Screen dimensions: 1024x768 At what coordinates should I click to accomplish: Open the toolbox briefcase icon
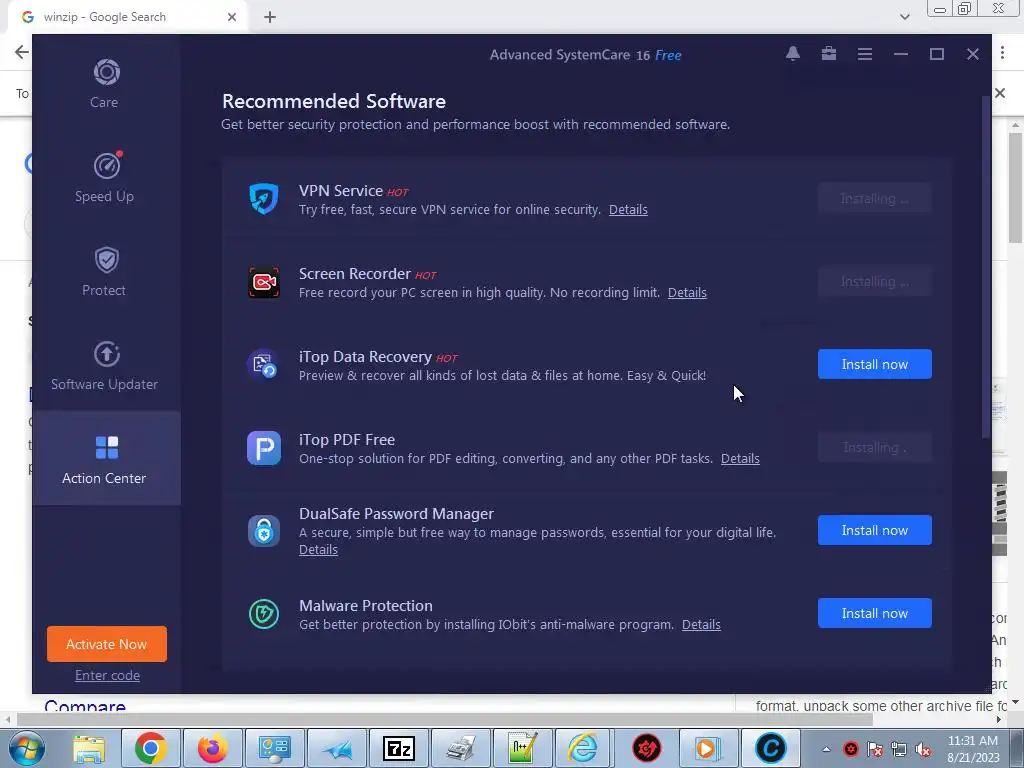pyautogui.click(x=829, y=54)
